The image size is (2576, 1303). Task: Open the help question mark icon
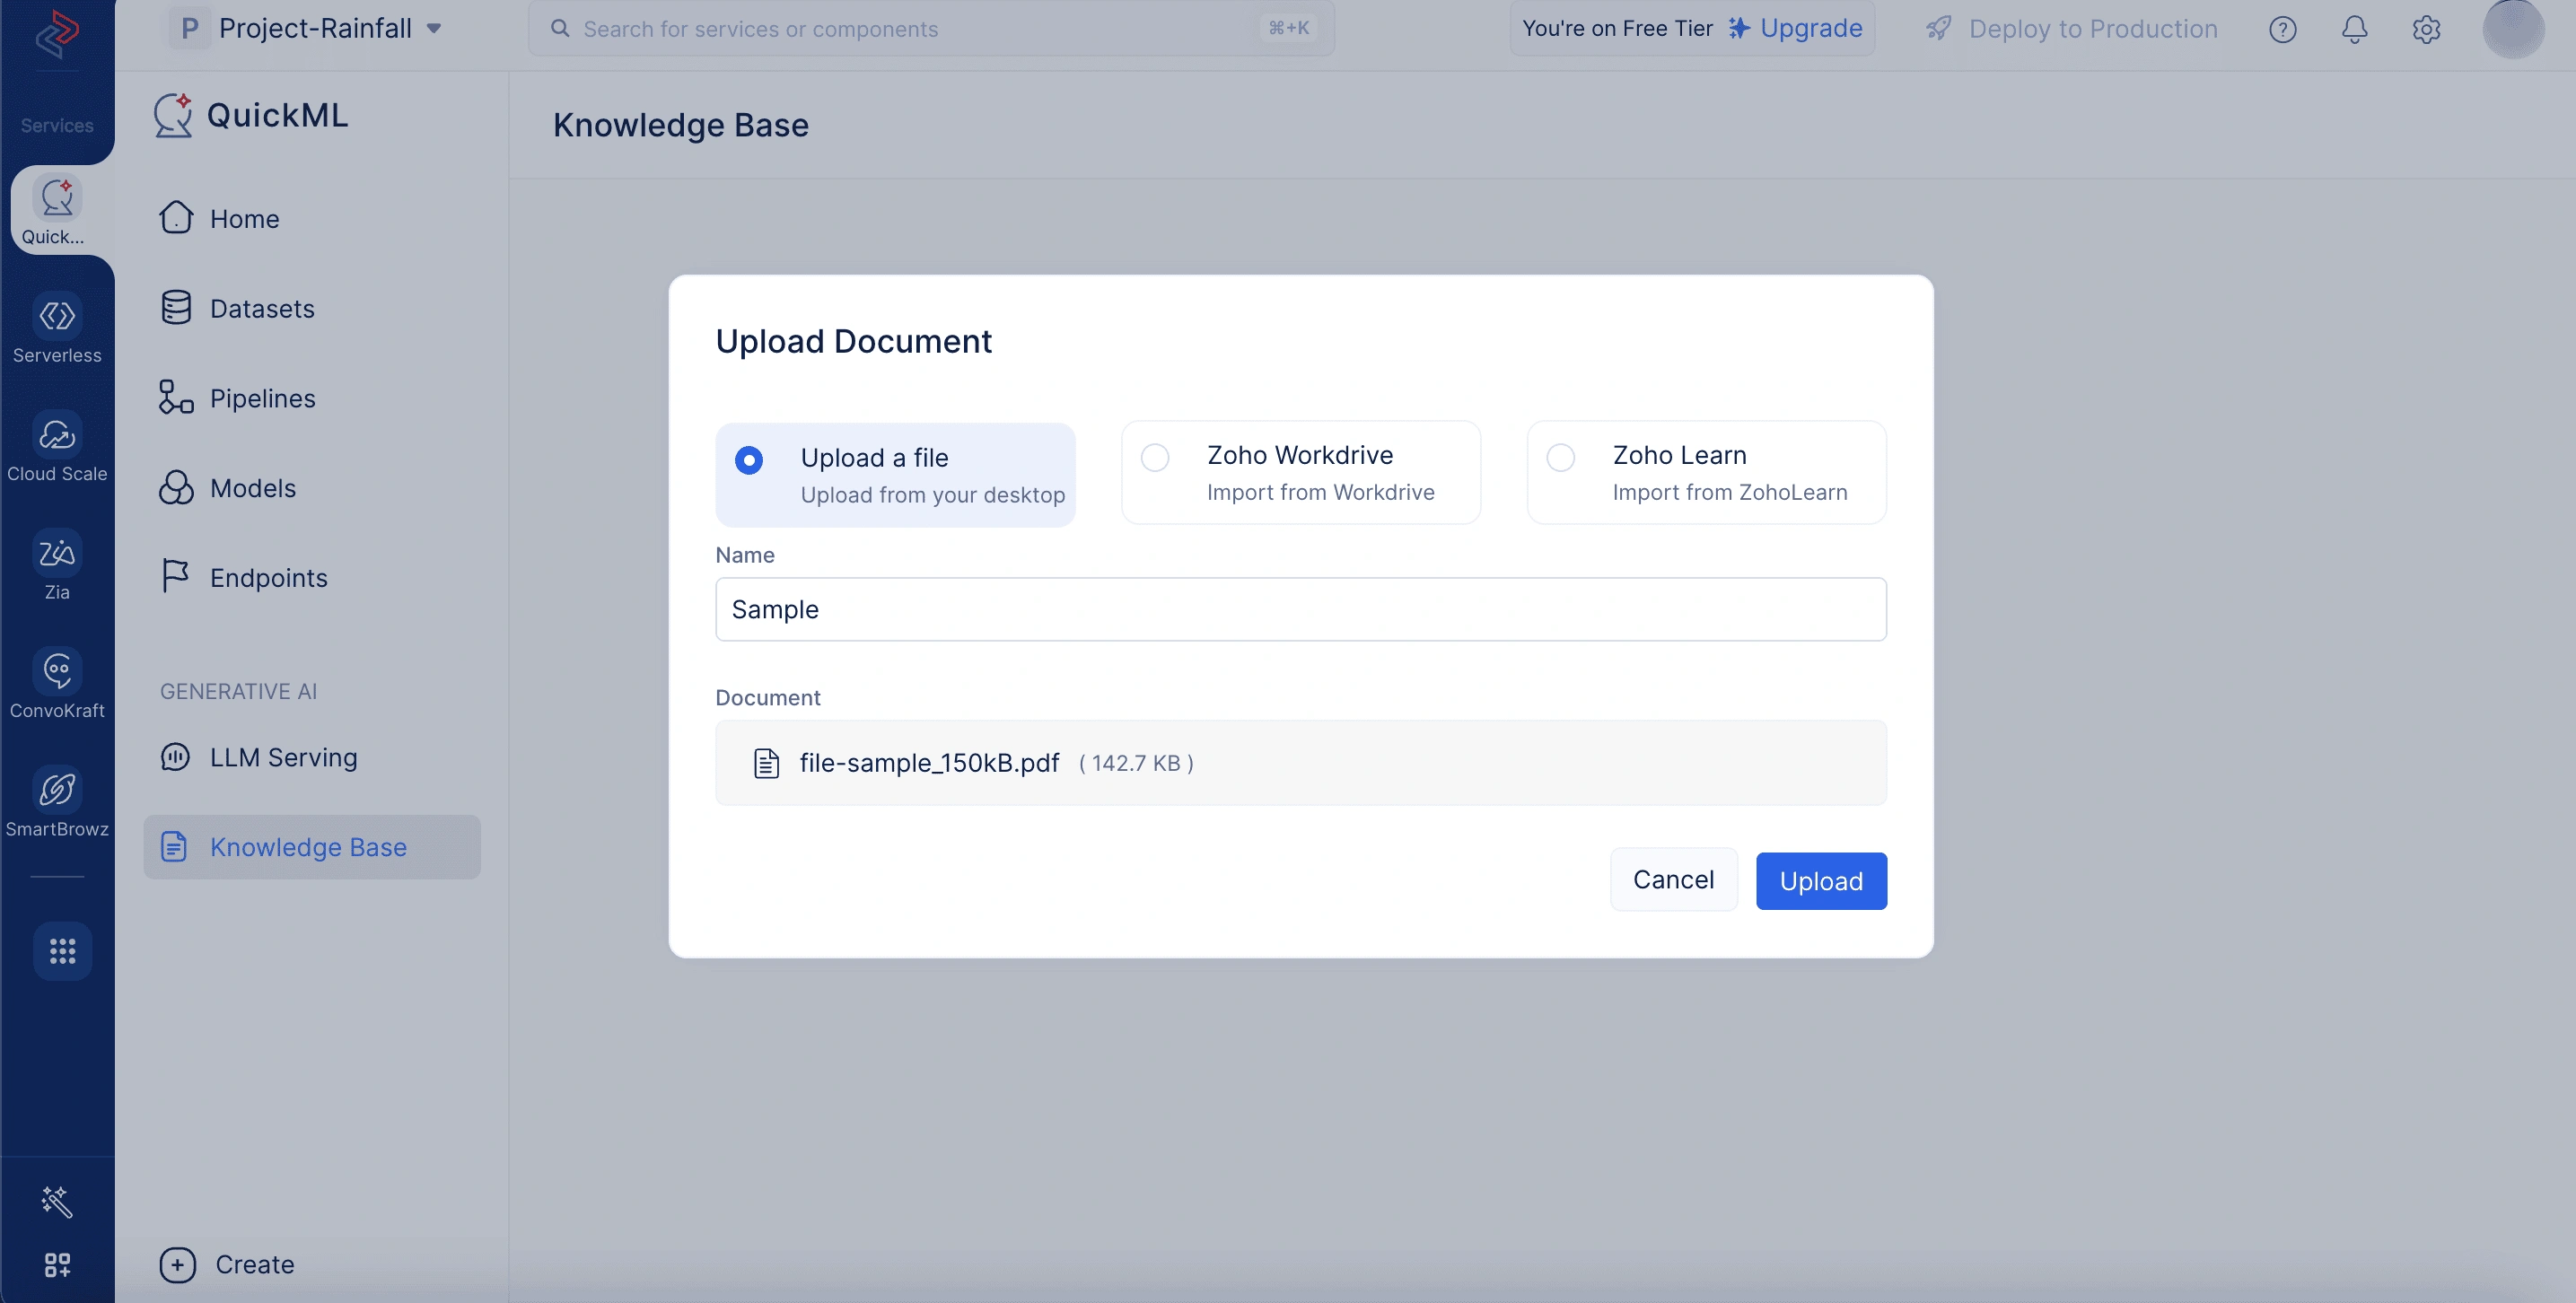click(x=2282, y=29)
